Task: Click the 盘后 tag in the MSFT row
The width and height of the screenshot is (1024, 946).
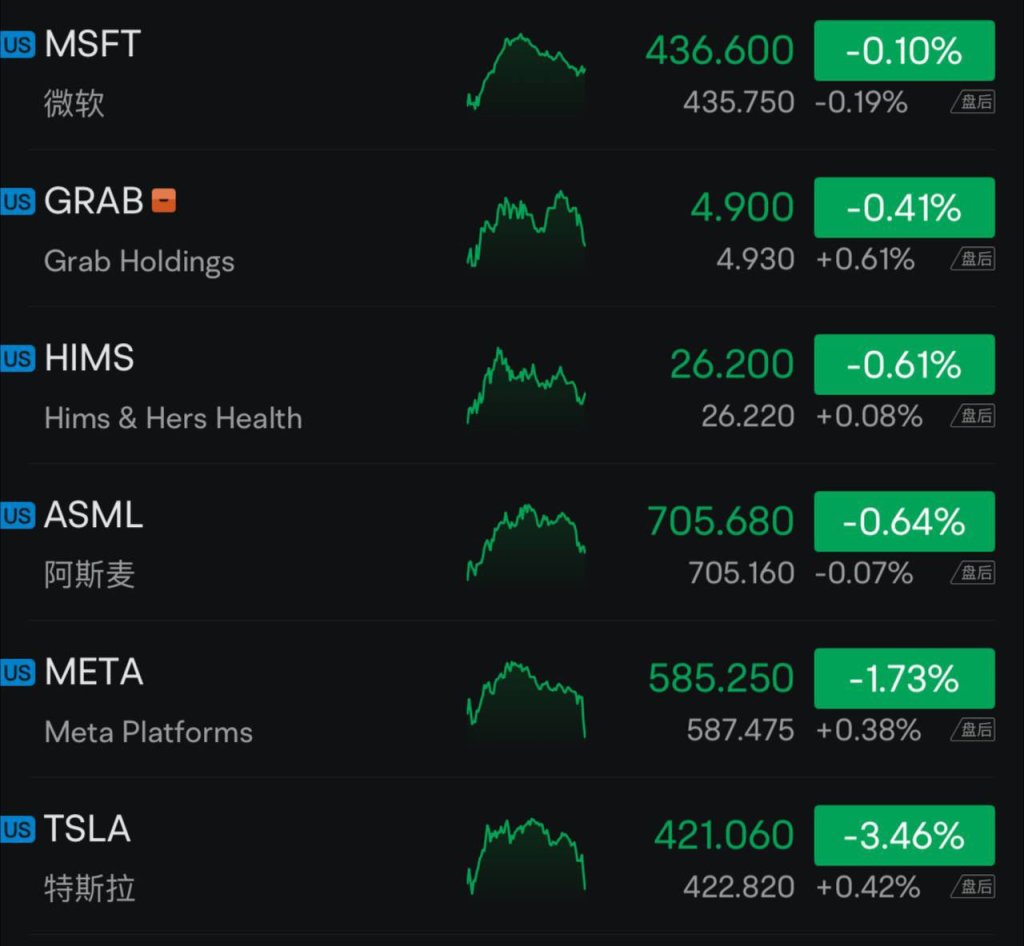Action: tap(973, 102)
